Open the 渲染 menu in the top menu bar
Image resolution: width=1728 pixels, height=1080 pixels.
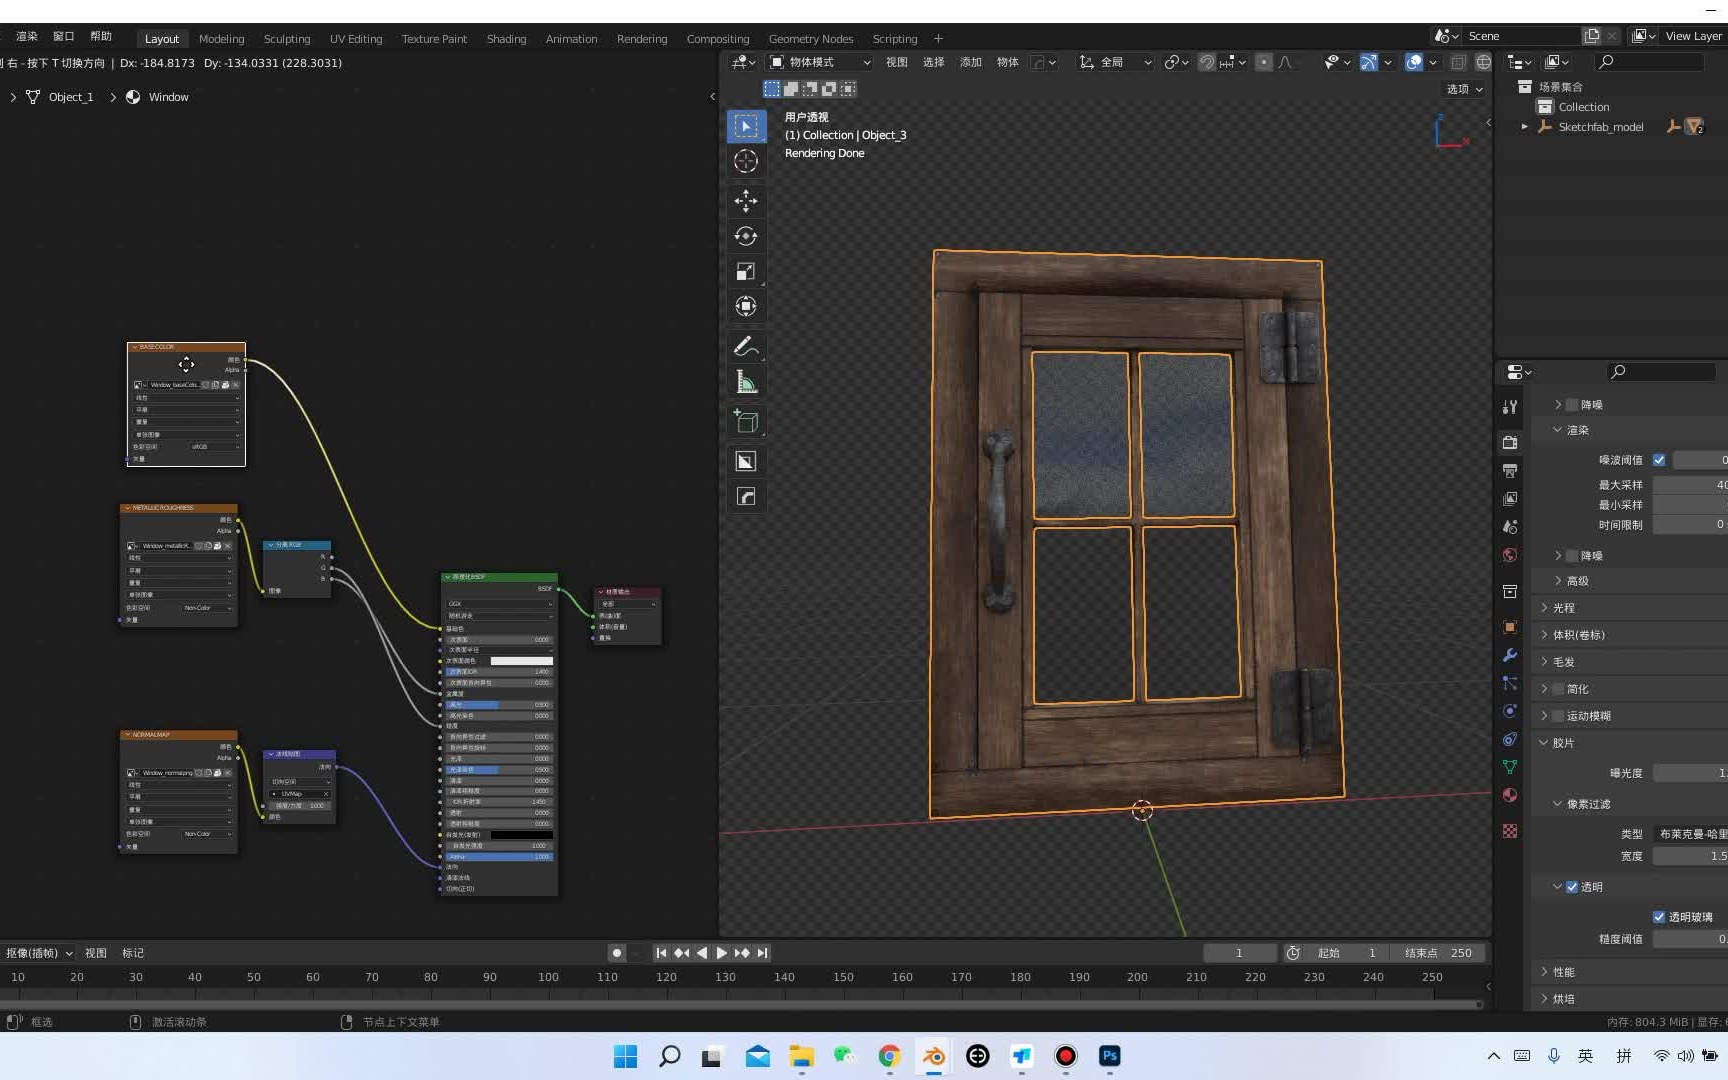tap(25, 36)
